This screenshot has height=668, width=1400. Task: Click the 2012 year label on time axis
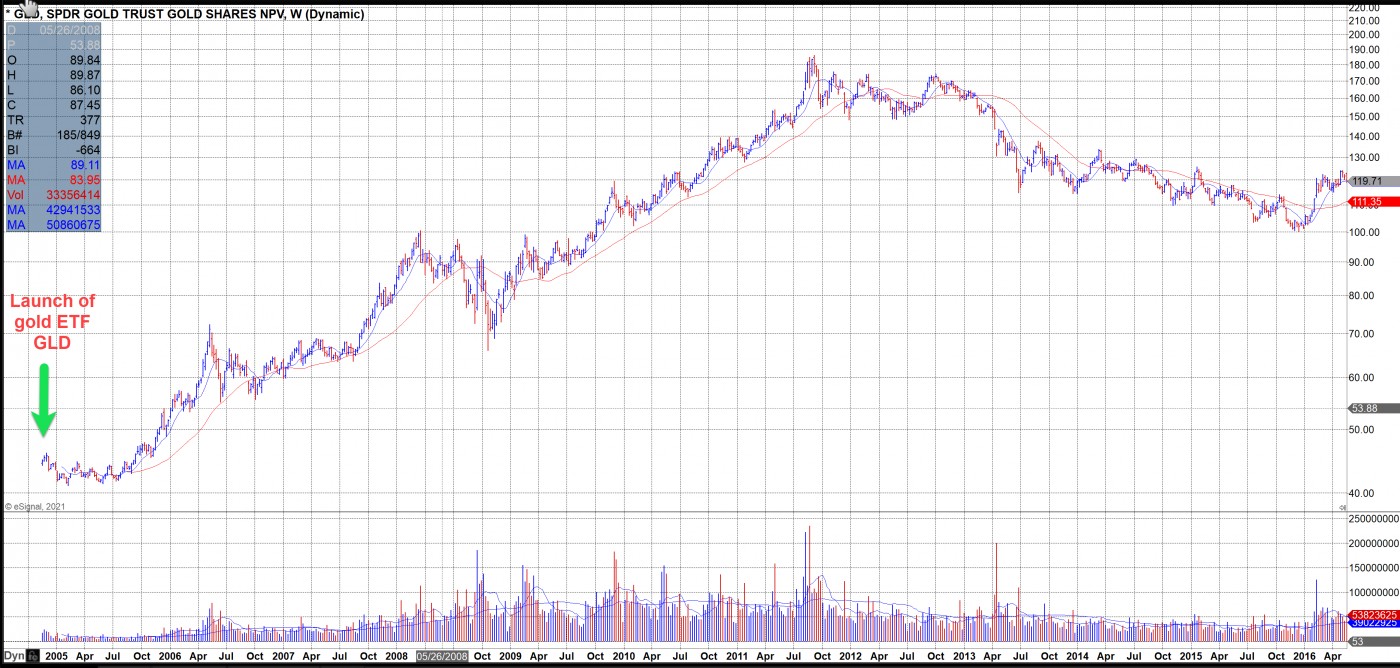click(x=850, y=657)
